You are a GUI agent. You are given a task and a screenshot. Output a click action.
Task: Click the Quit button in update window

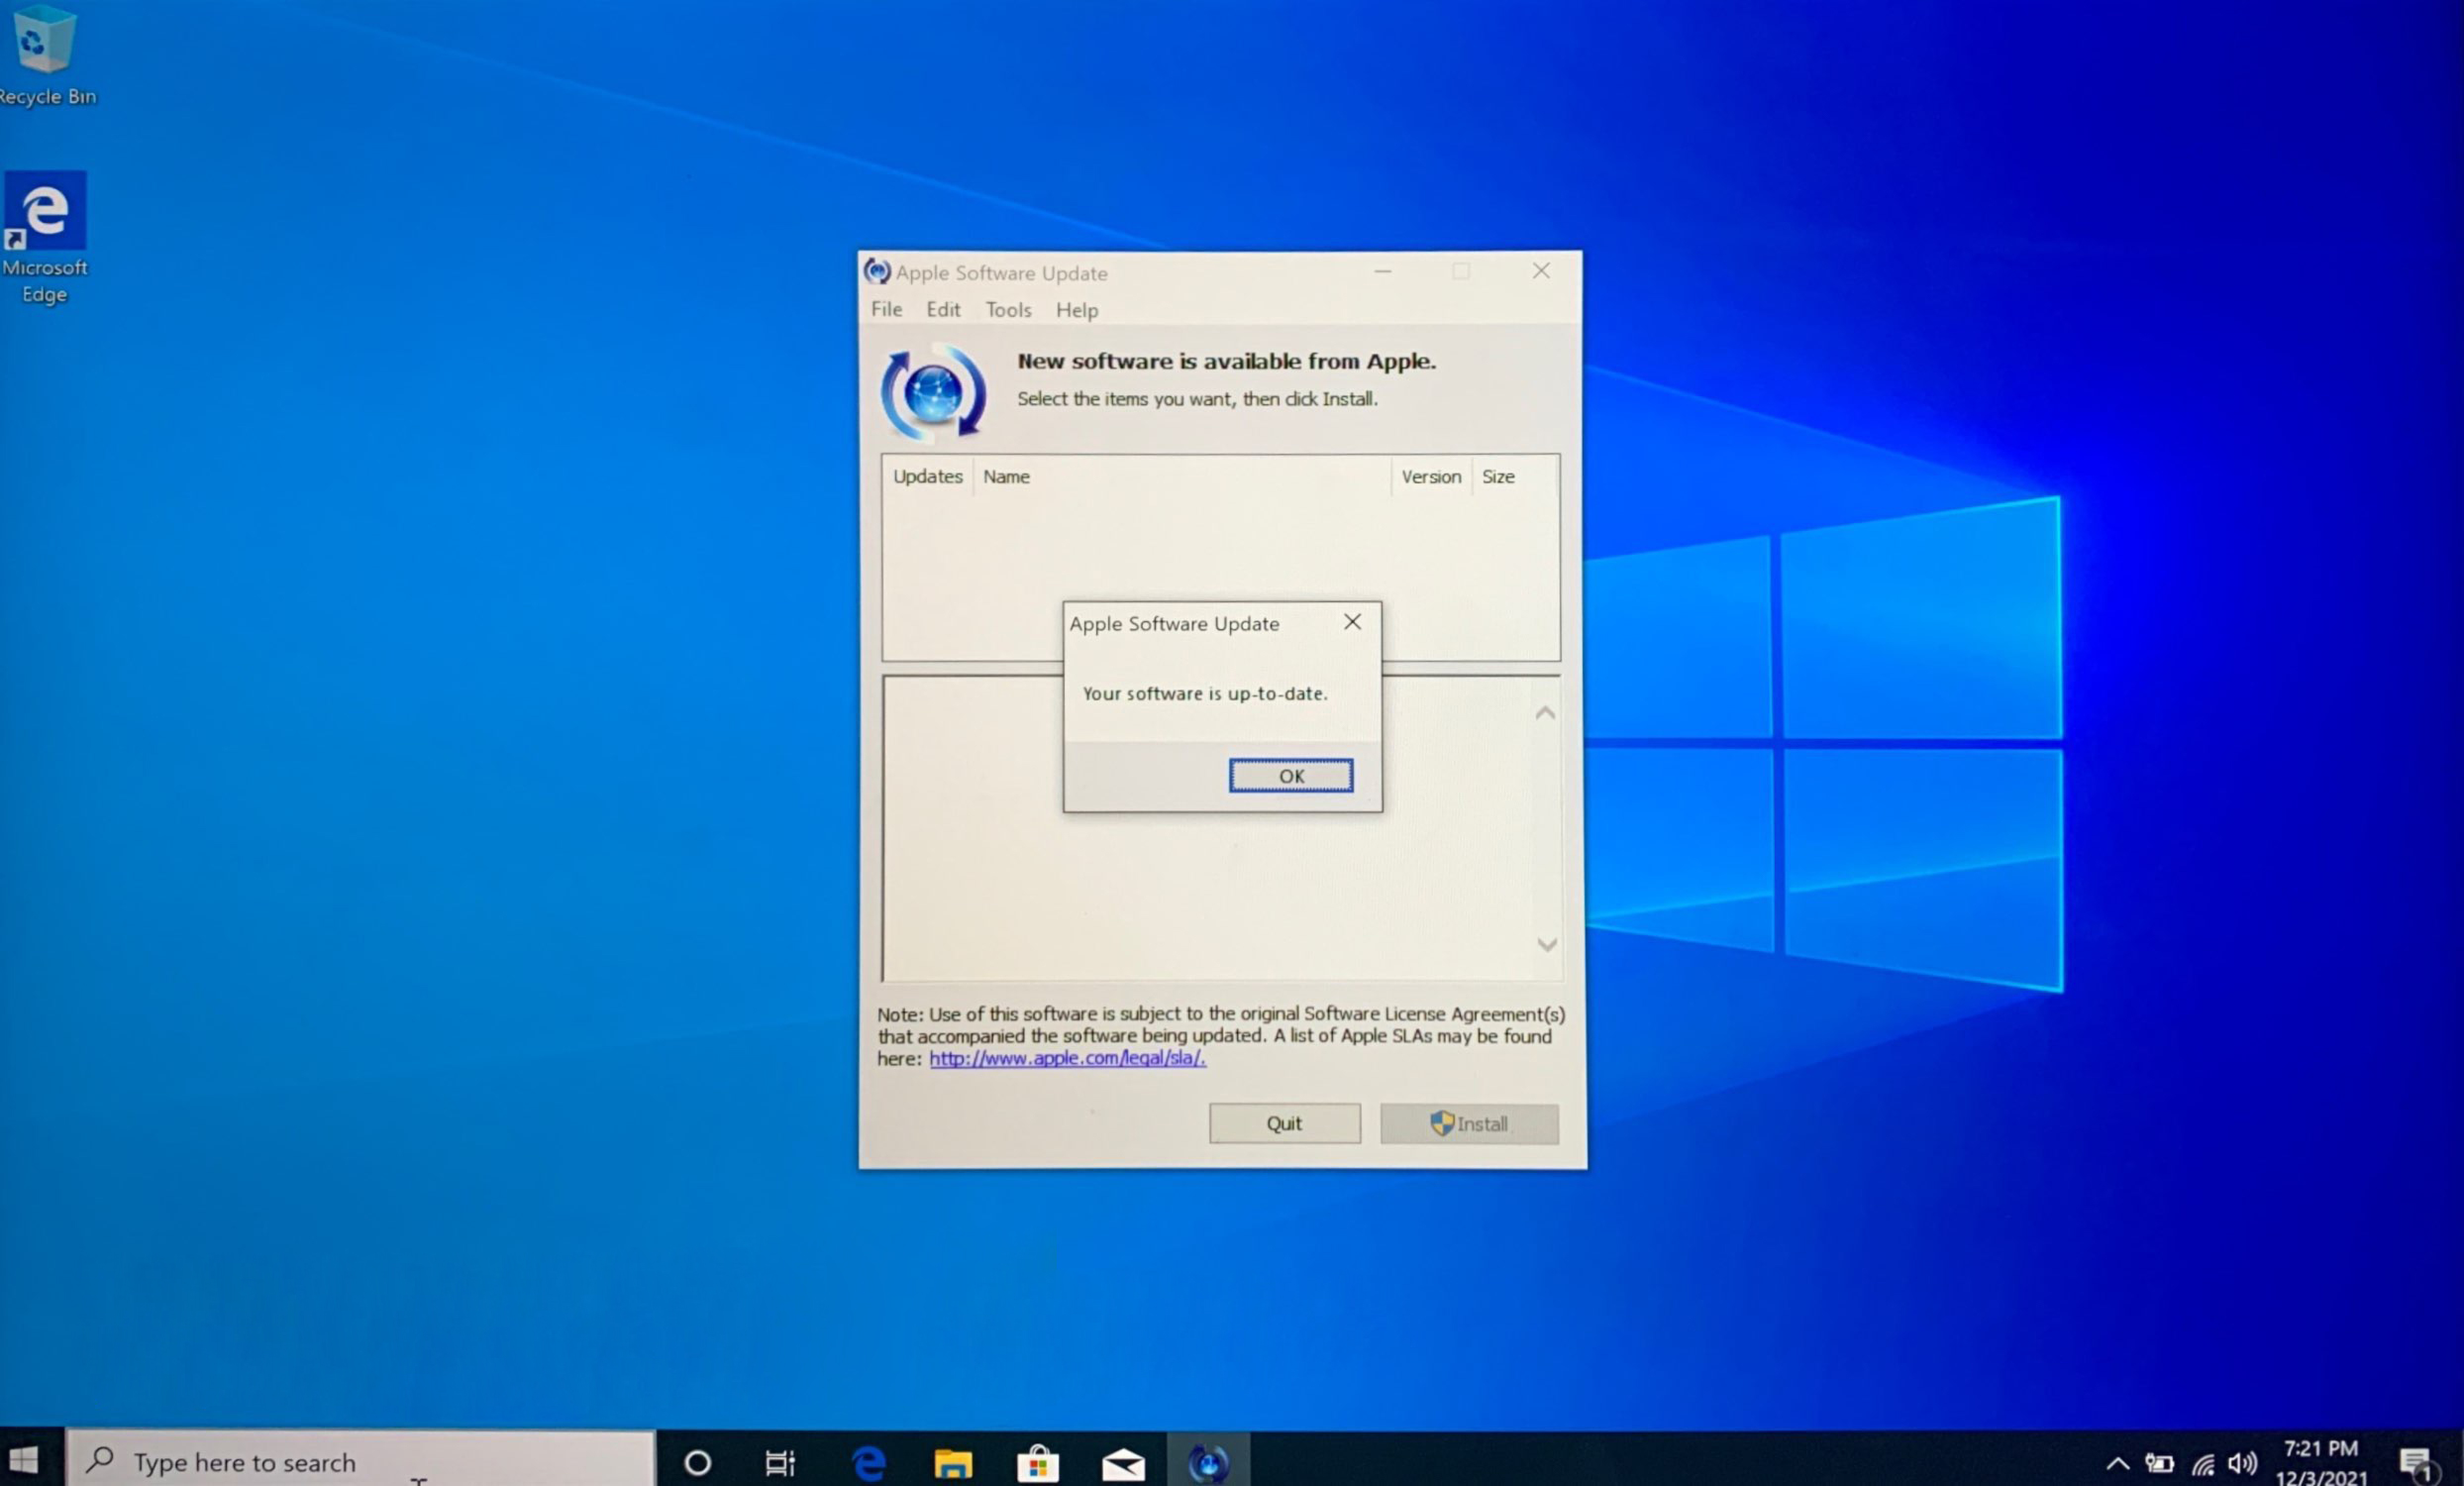click(x=1284, y=1123)
